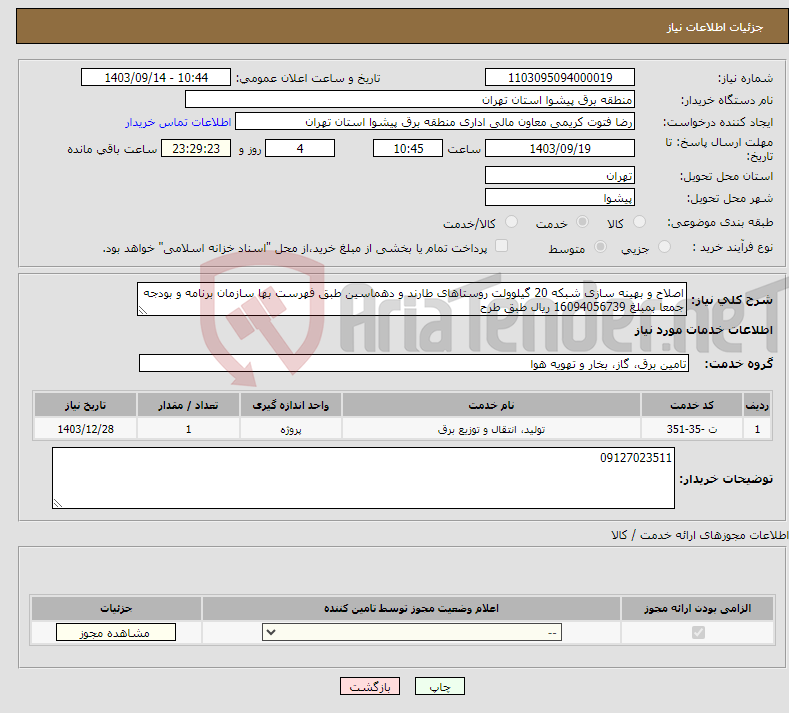Click the واحد اندازه گیری column header
789x713 pixels.
click(290, 405)
